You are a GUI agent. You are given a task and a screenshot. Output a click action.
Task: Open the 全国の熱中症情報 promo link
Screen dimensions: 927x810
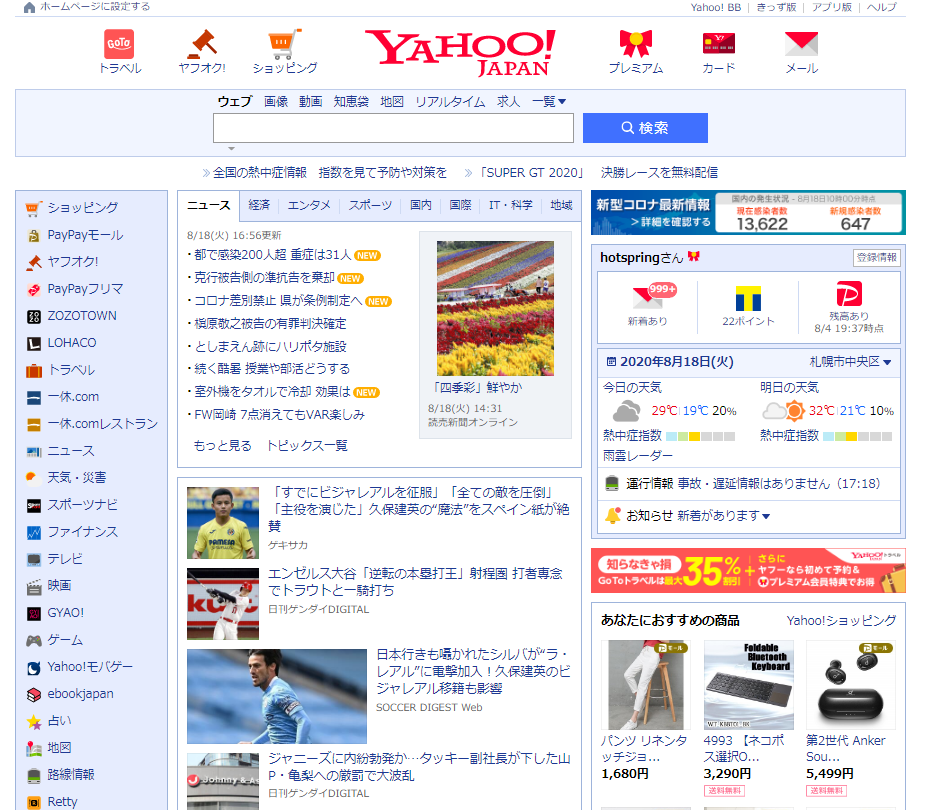(x=329, y=173)
